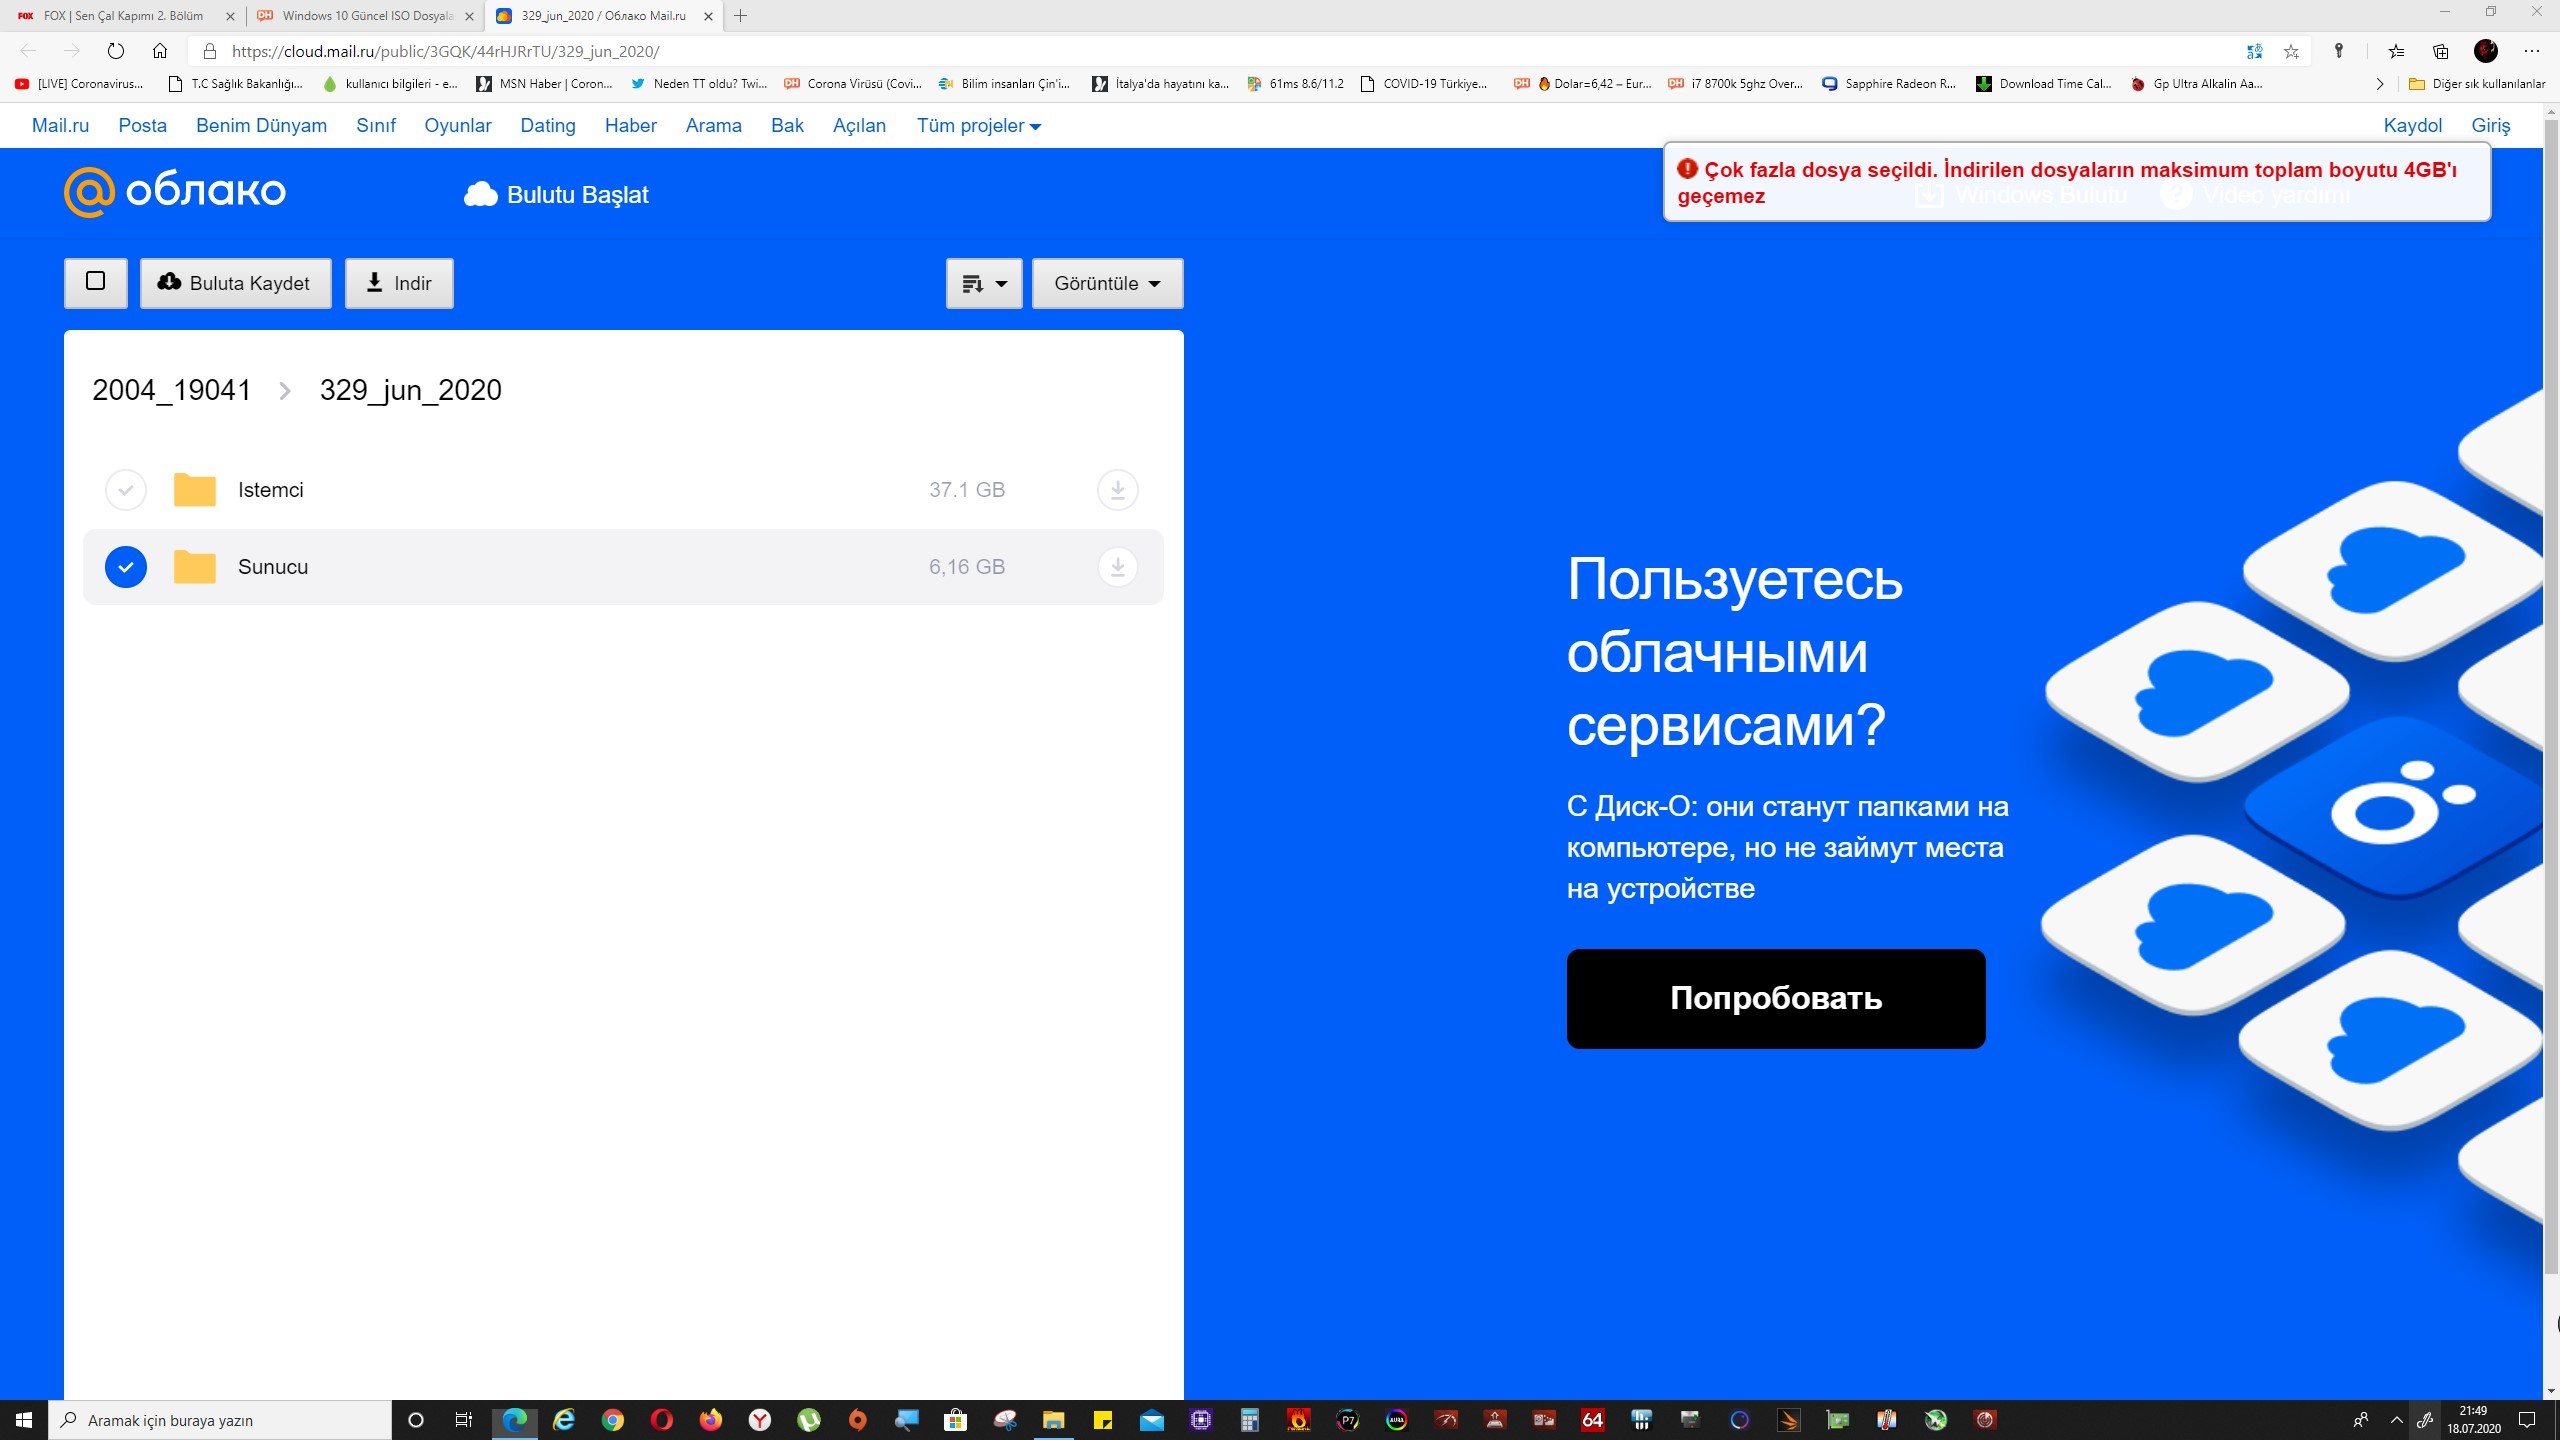The image size is (2560, 1440).
Task: Click the Oblako cloud logo
Action: [x=175, y=191]
